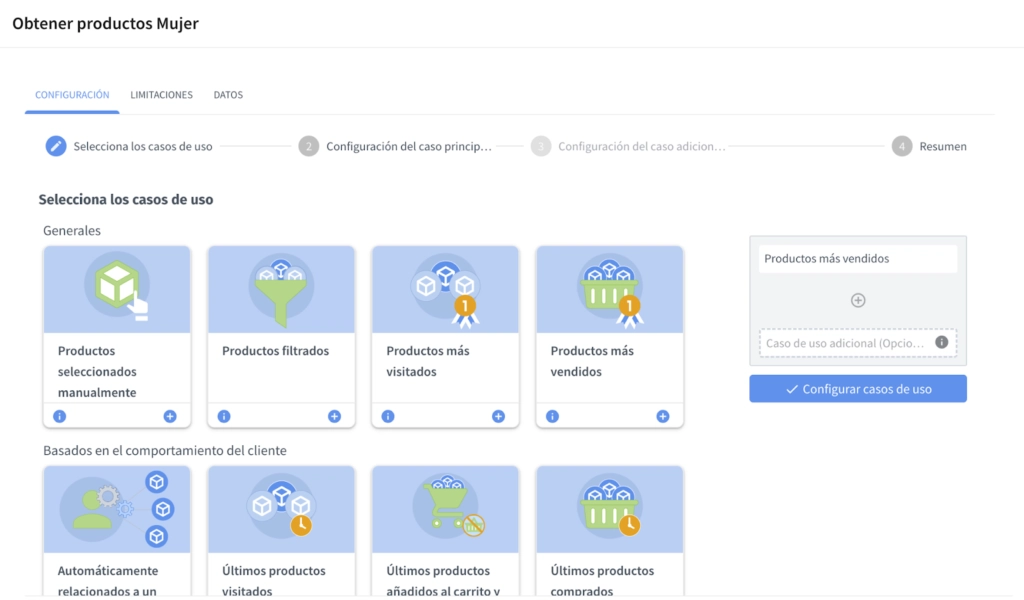Screen dimensions: 1024x600
Task: Click step 1 Selecciona los casos de uso
Action: point(129,146)
